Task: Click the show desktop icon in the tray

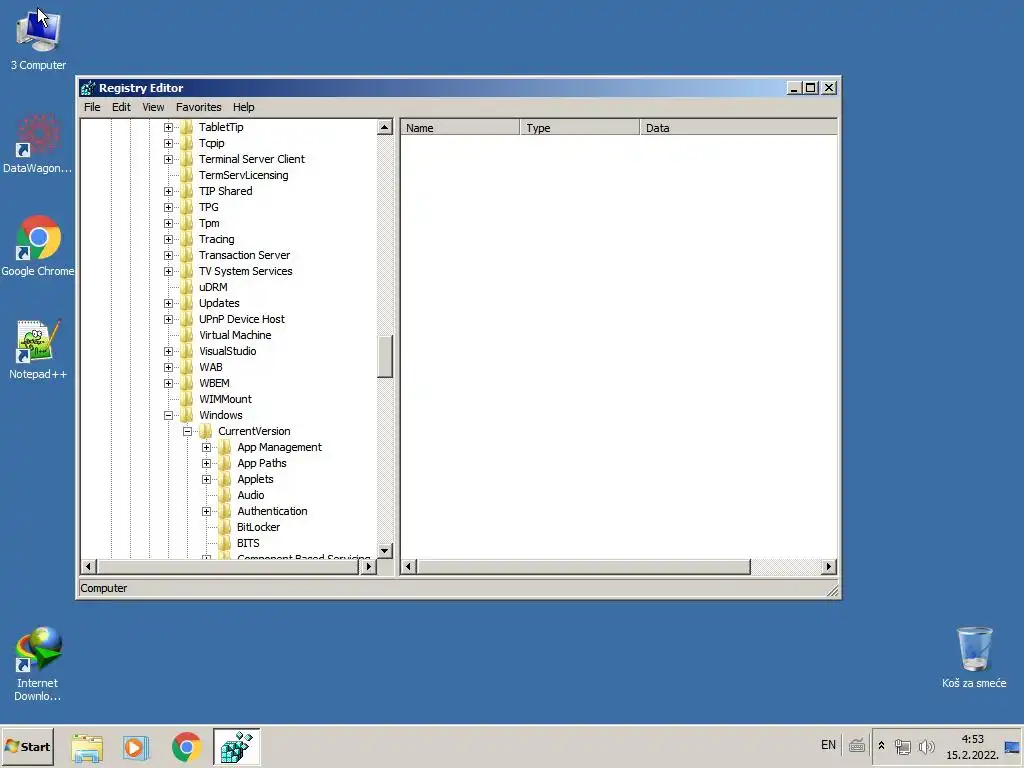Action: 1012,746
